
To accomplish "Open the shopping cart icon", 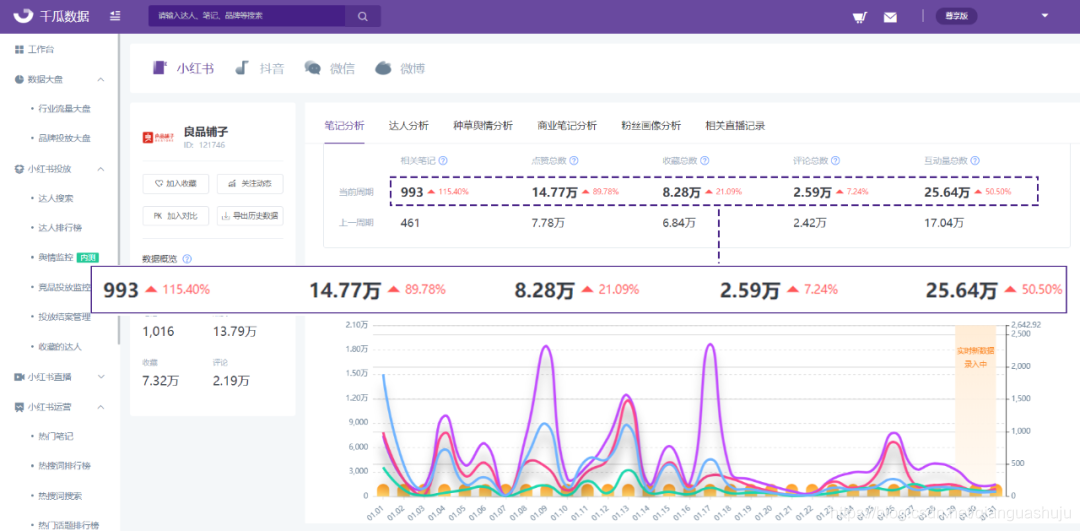I will [859, 17].
